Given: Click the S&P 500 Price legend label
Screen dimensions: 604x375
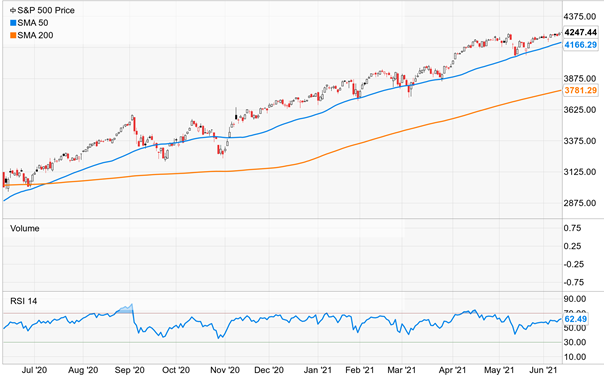Looking at the screenshot, I should 46,10.
